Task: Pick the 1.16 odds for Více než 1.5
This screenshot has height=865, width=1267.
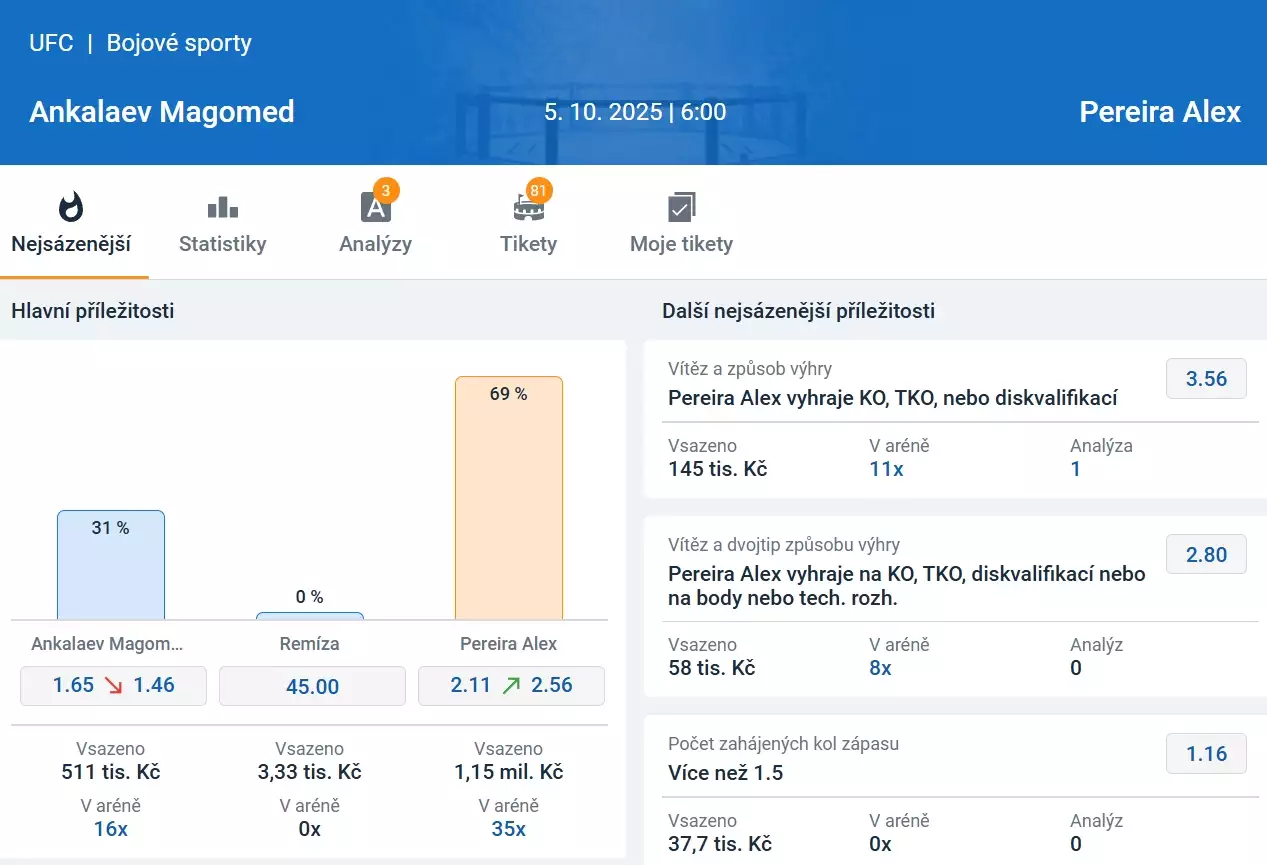Action: point(1206,754)
